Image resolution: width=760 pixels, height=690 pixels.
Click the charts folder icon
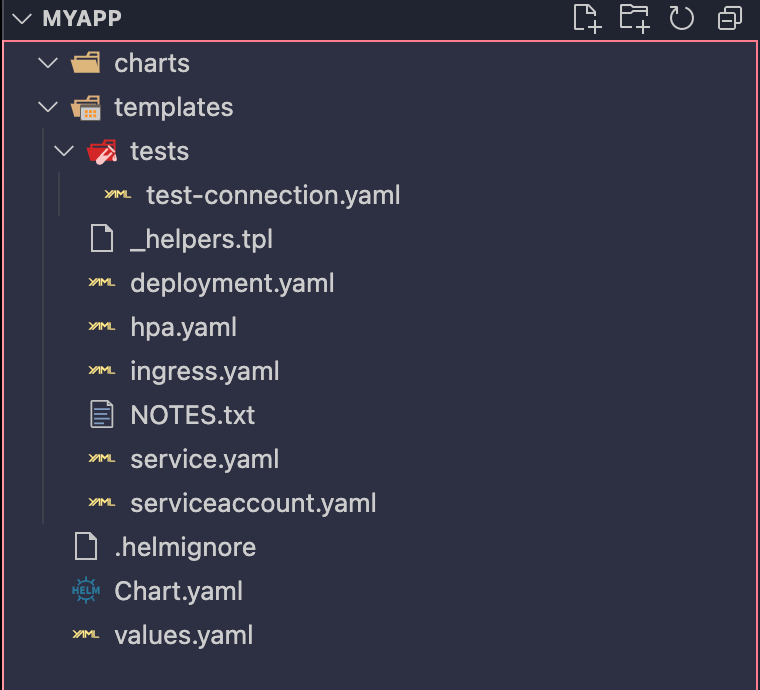tap(87, 63)
